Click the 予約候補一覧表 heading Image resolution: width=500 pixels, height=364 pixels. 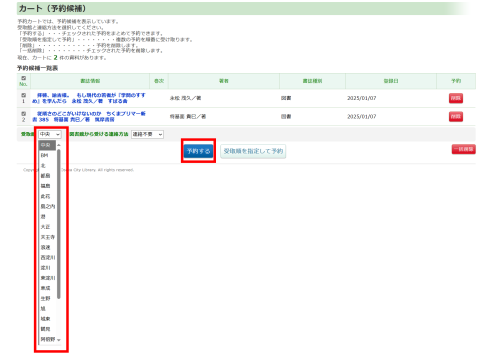[x=38, y=68]
